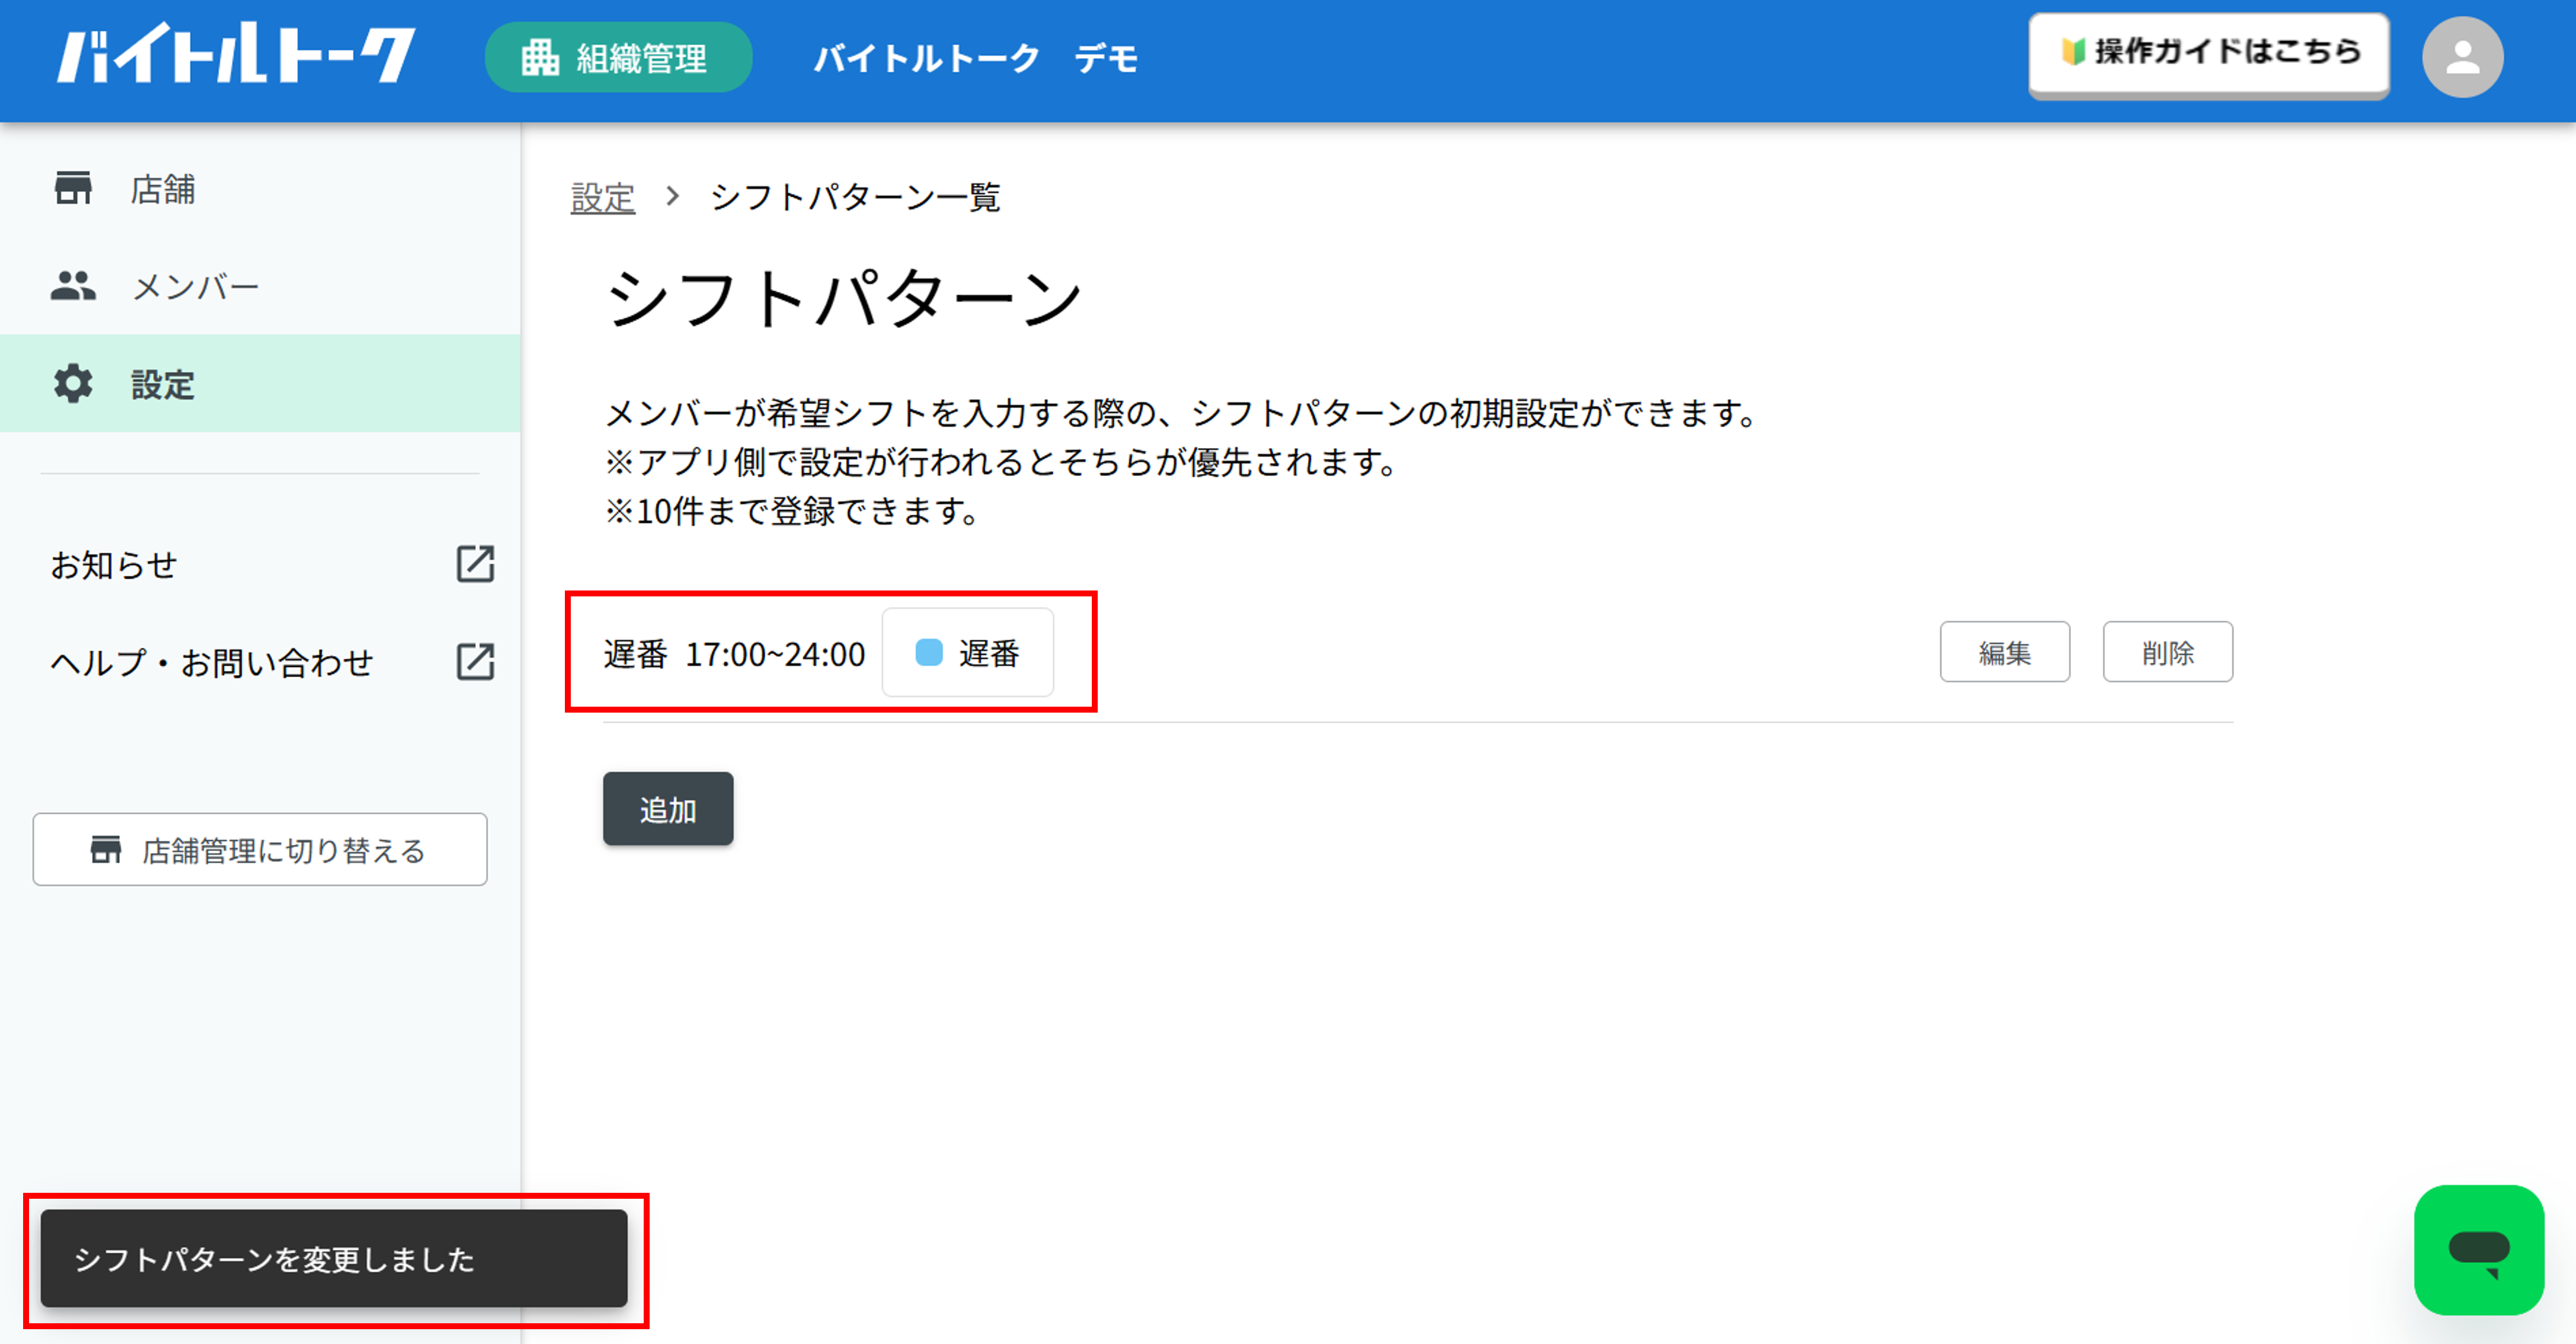The width and height of the screenshot is (2576, 1344).
Task: Click シフトパターン一覧 breadcrumb text
Action: (855, 197)
